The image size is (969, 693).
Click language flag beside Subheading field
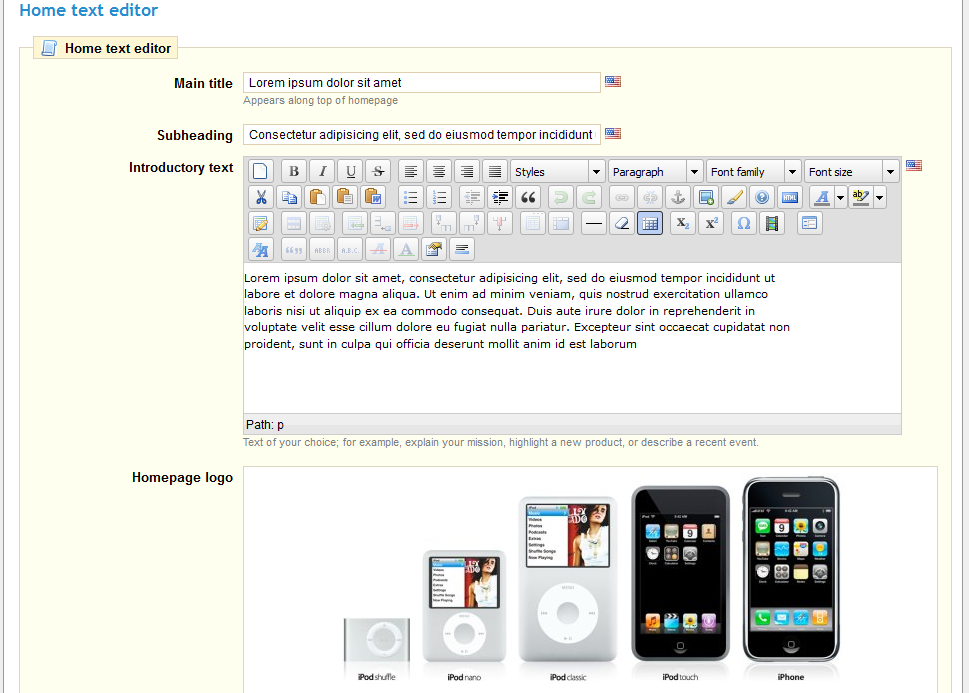(x=613, y=134)
